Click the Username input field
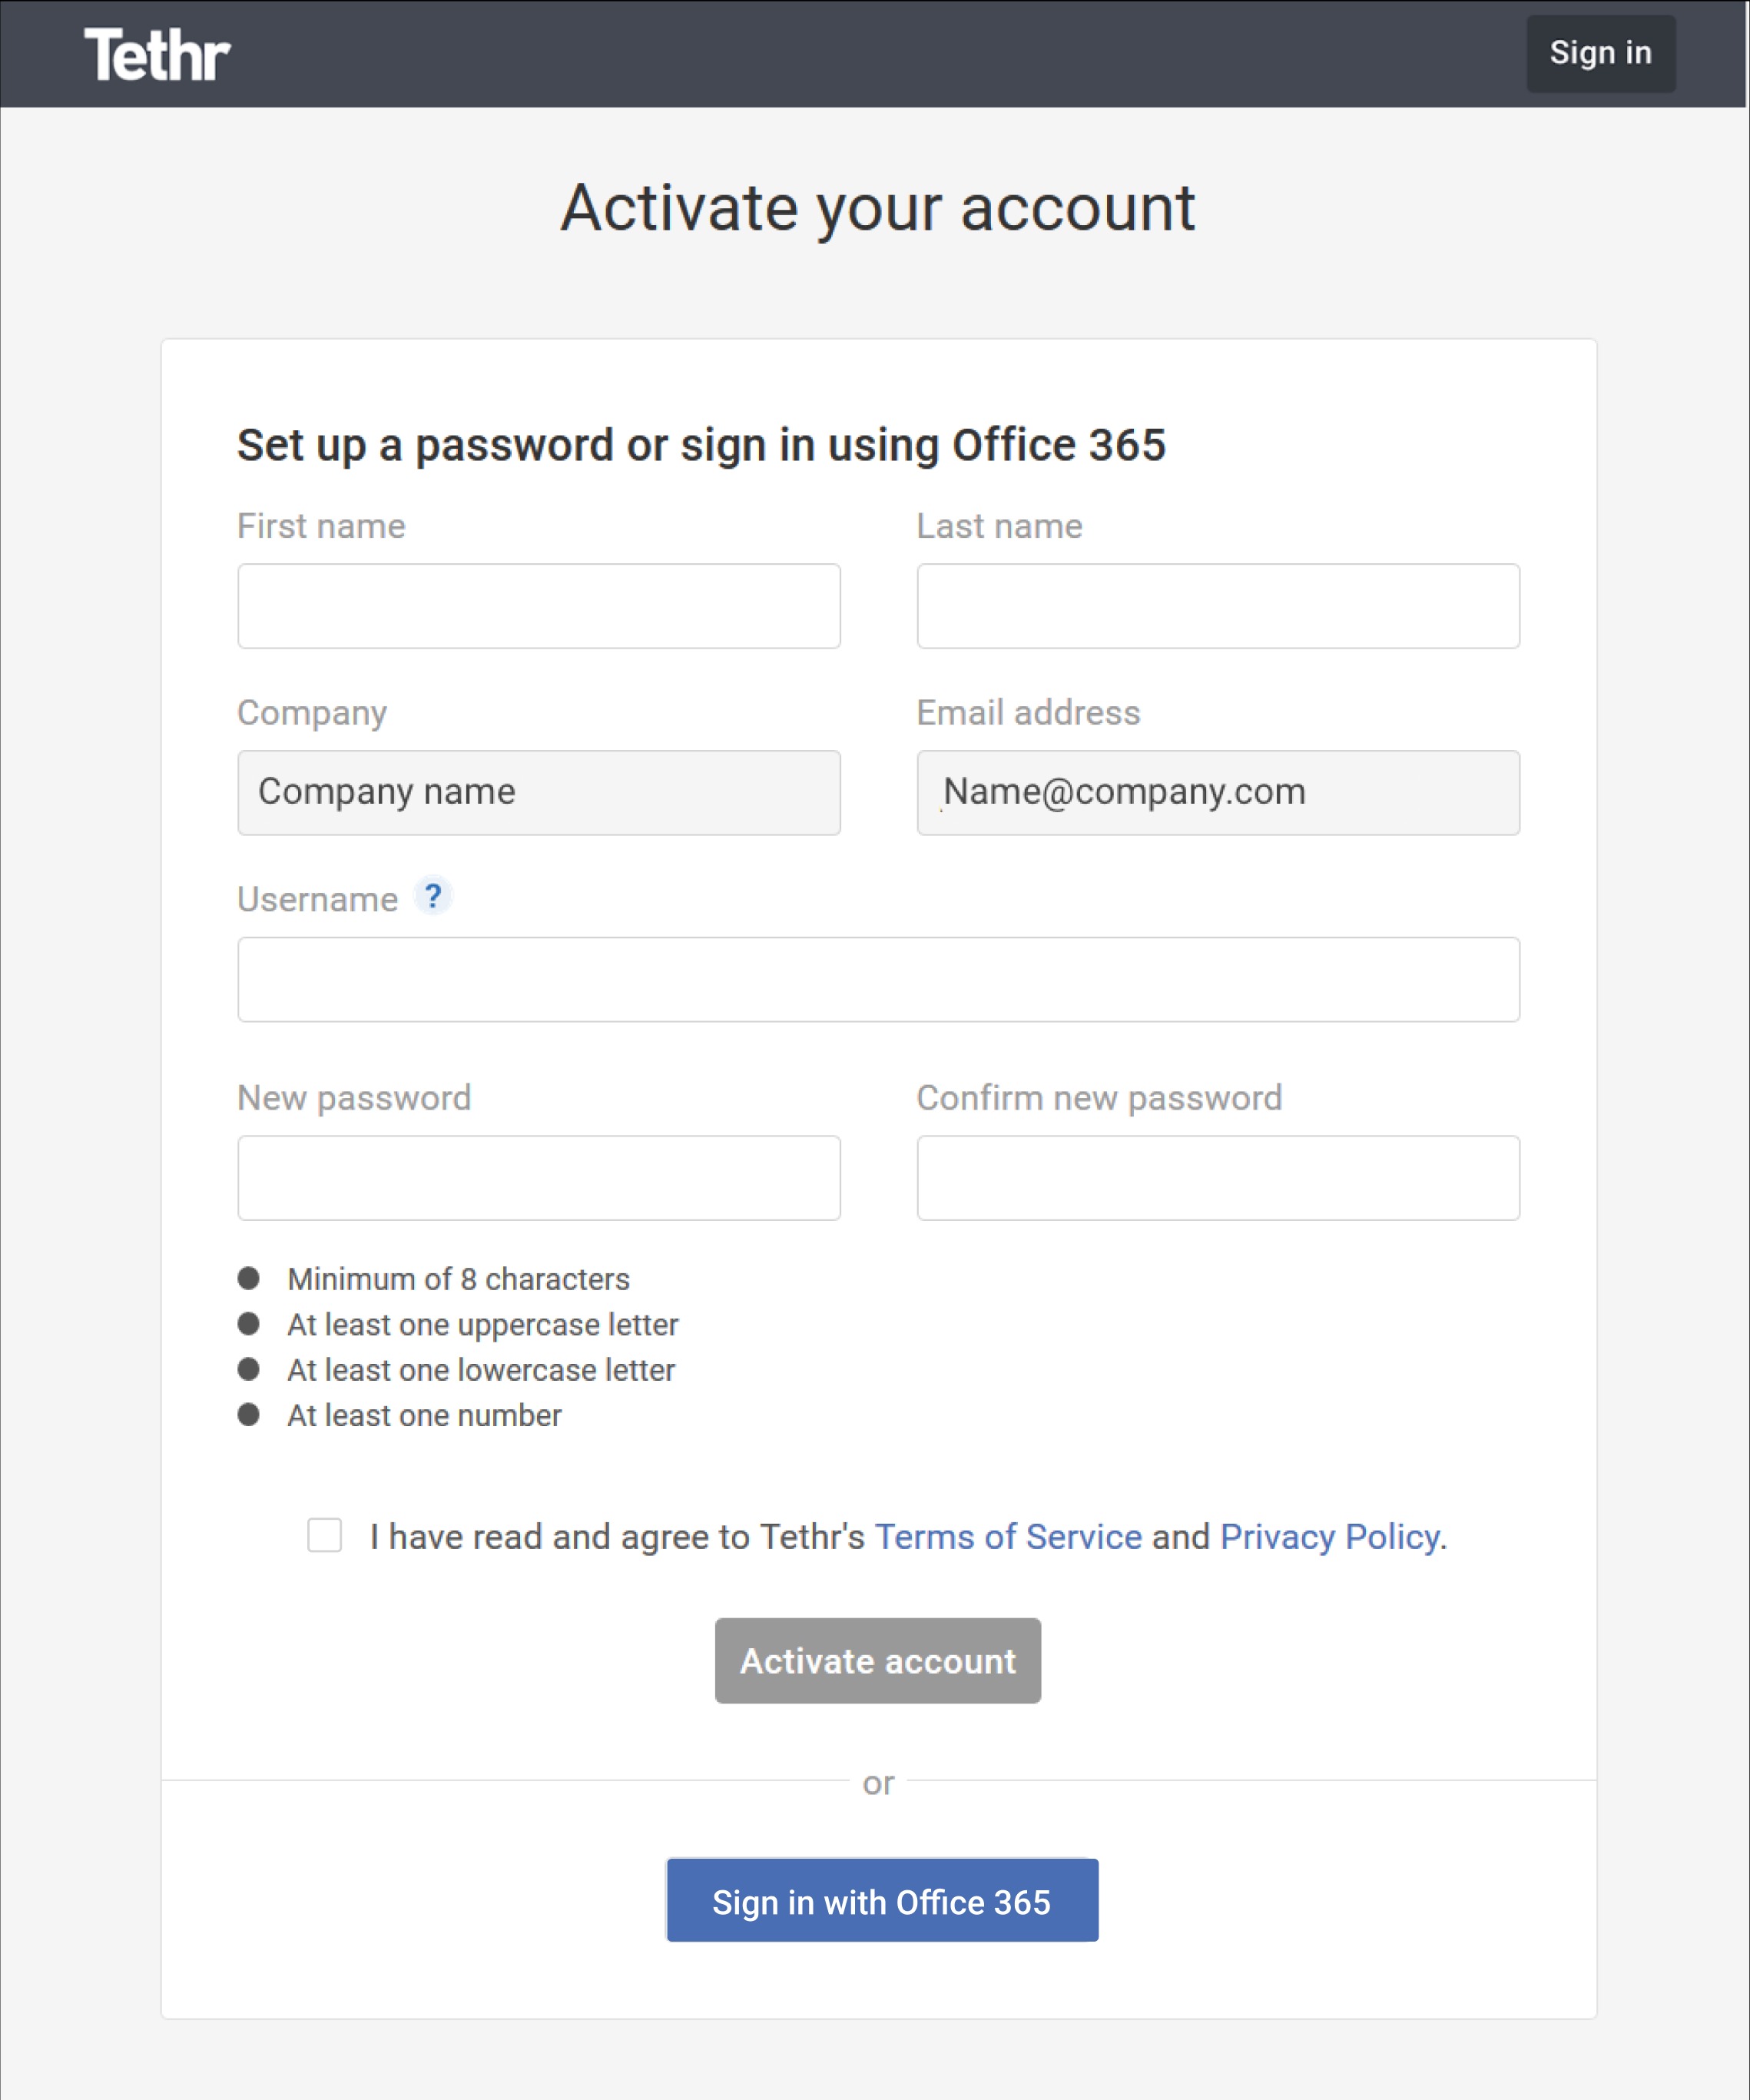1750x2100 pixels. click(x=877, y=980)
